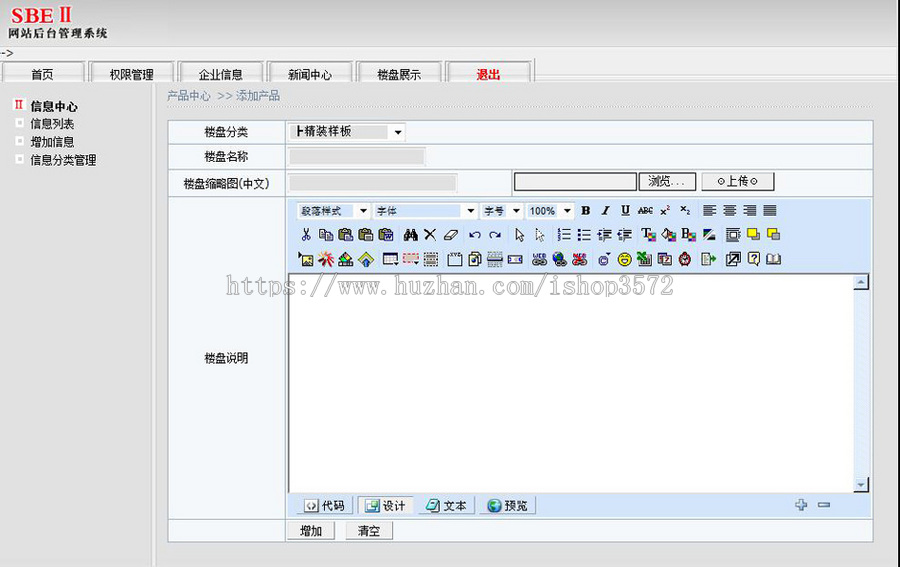Insert a smiley emoticon

624,259
